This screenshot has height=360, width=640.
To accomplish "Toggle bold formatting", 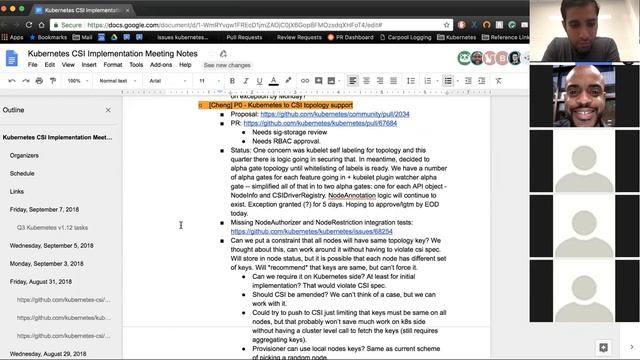I will pos(232,81).
